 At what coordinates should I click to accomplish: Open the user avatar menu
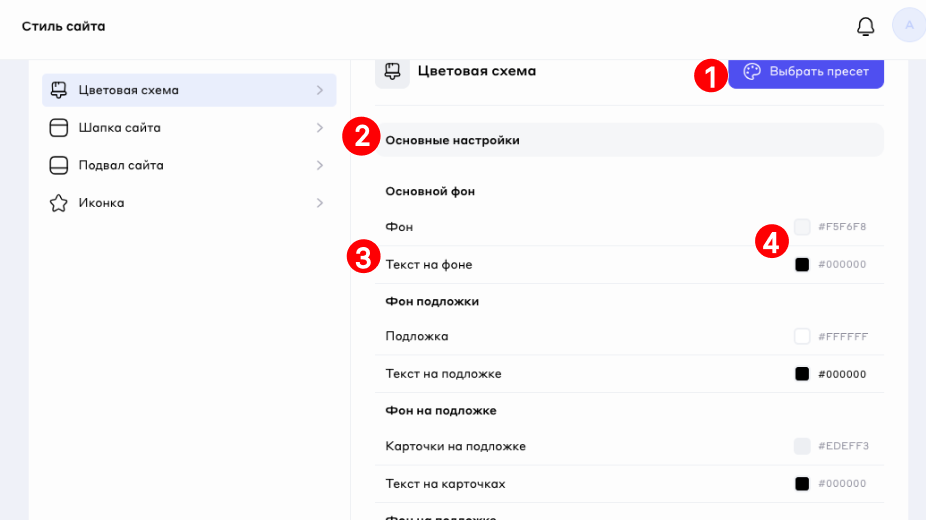tap(909, 26)
